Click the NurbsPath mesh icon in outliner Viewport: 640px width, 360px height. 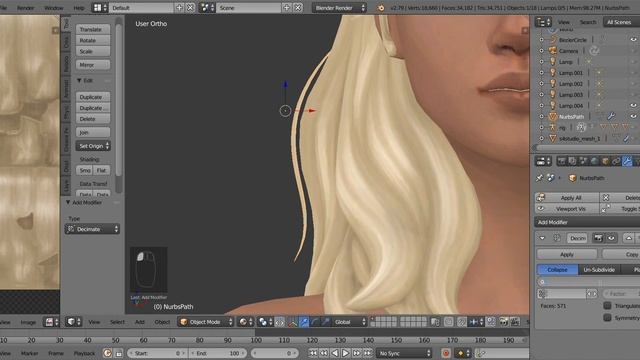tap(553, 117)
